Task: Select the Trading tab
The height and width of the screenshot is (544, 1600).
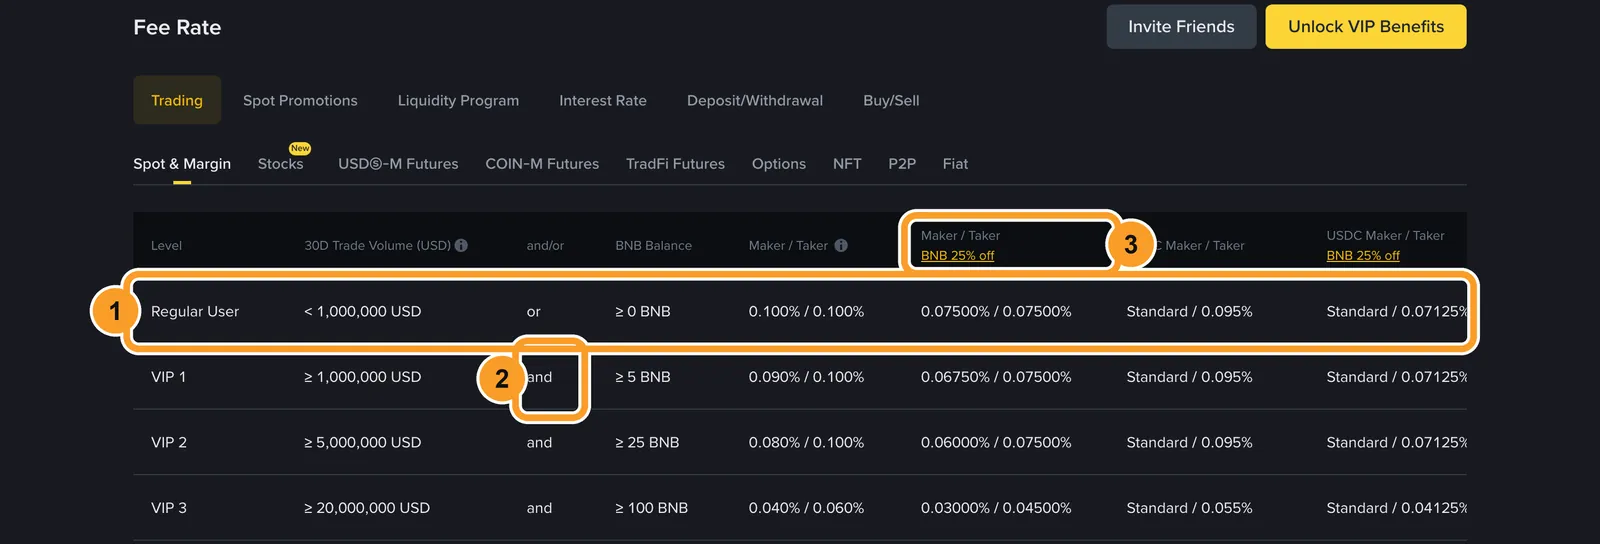Action: coord(177,100)
